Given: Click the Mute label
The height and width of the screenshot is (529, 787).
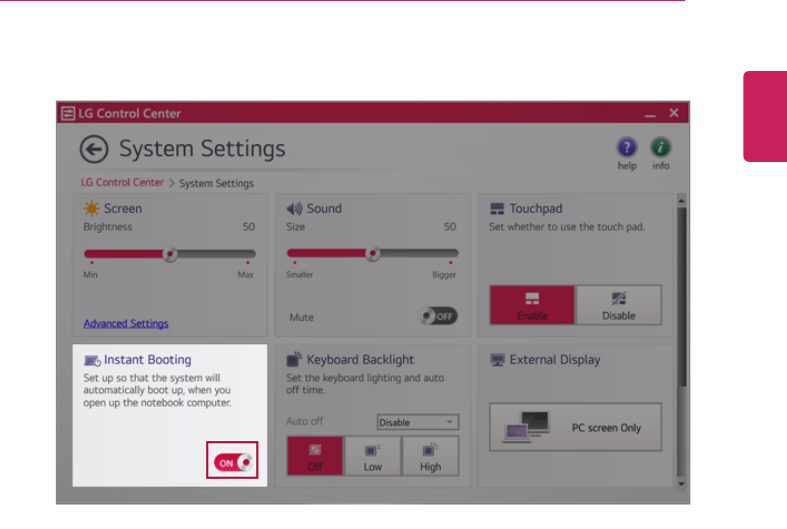Looking at the screenshot, I should click(301, 317).
